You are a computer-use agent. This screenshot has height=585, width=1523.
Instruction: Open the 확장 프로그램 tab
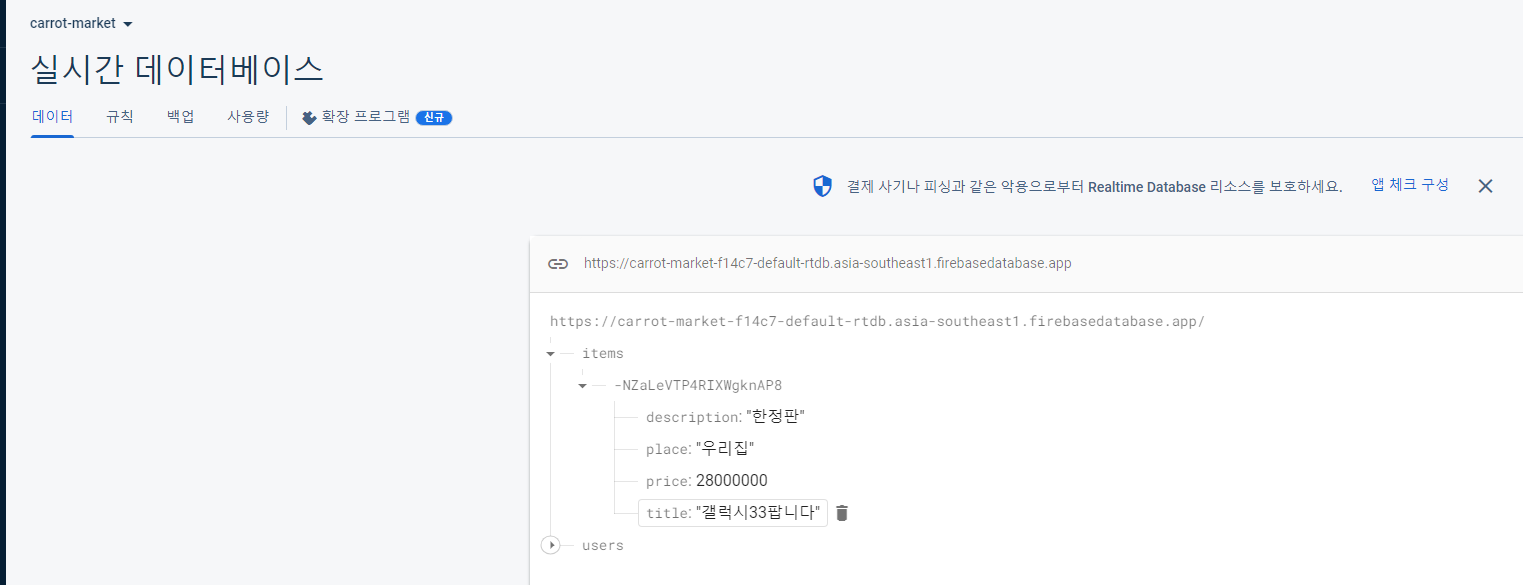[377, 117]
